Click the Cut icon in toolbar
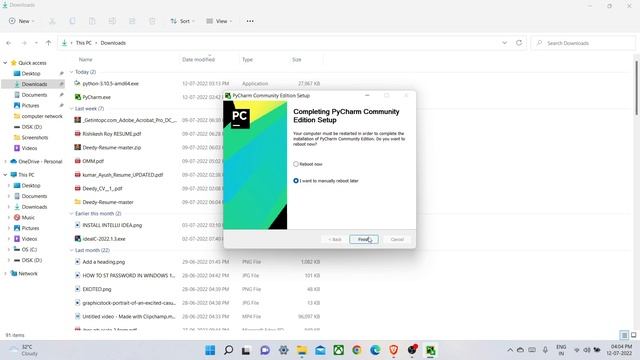The width and height of the screenshot is (640, 360). click(52, 21)
